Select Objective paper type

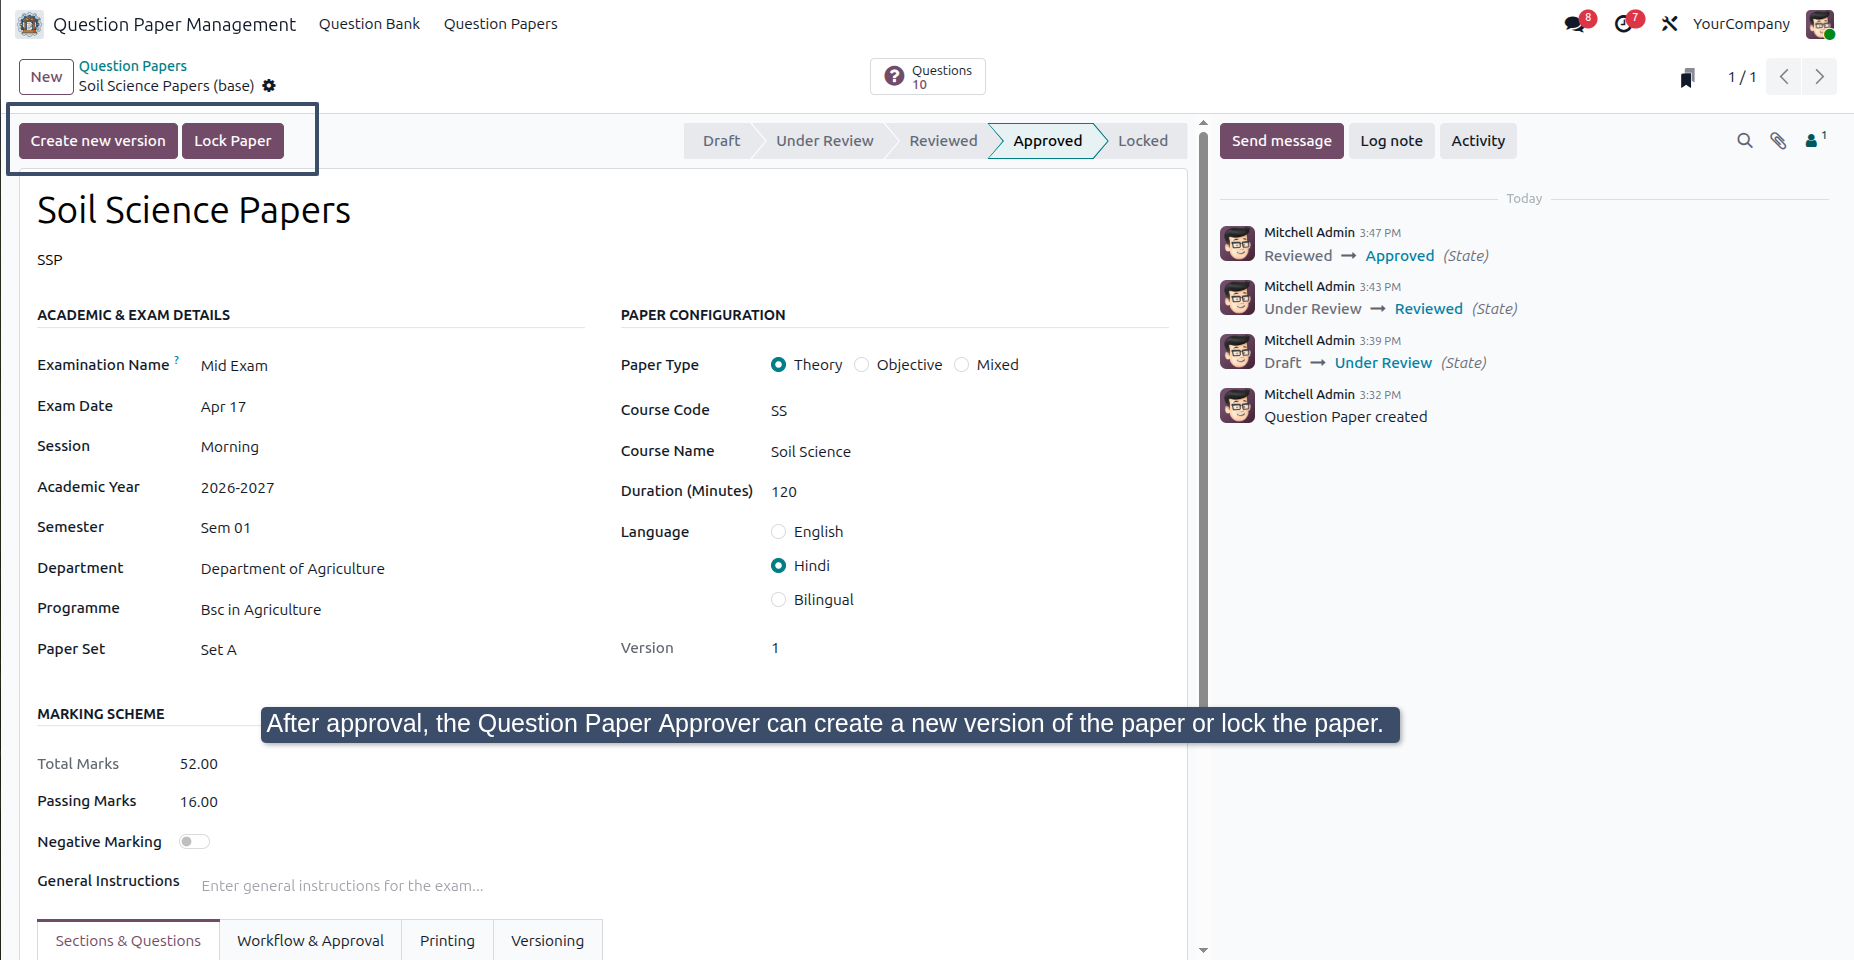point(861,365)
